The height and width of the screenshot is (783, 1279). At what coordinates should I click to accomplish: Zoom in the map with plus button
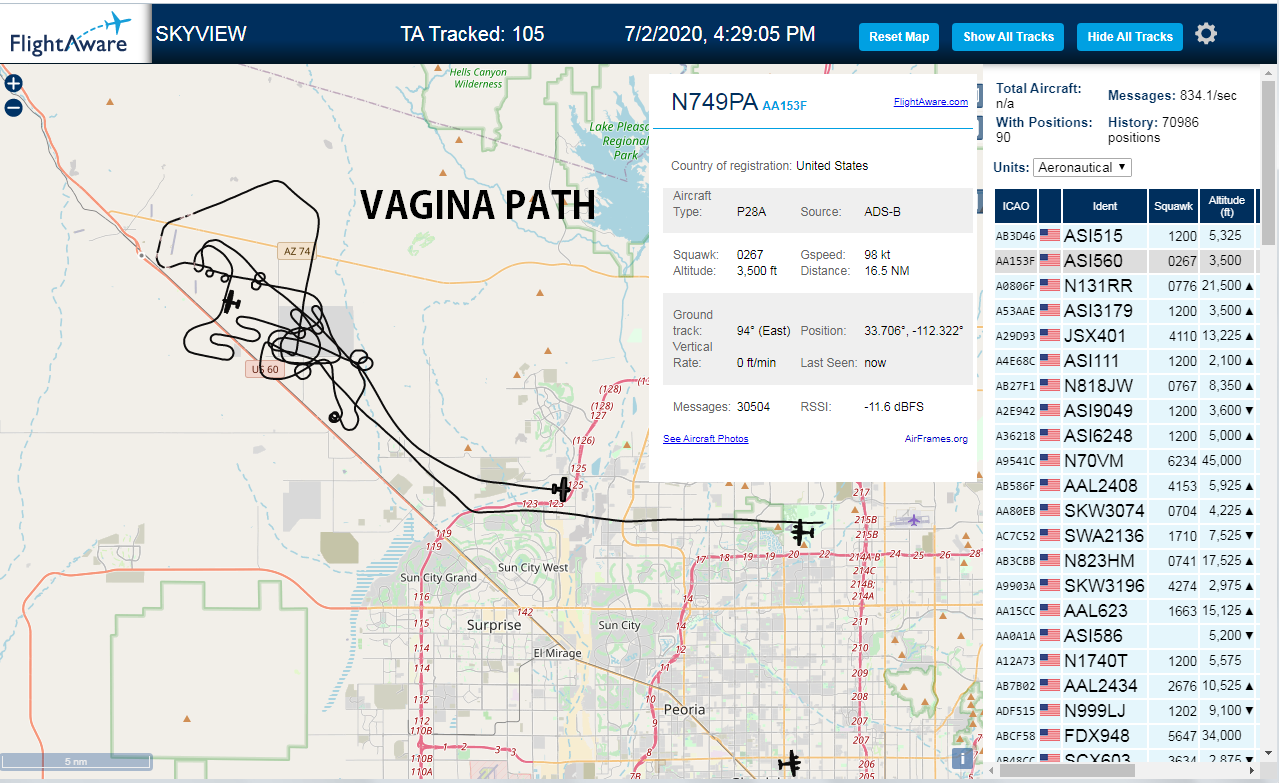(x=14, y=84)
